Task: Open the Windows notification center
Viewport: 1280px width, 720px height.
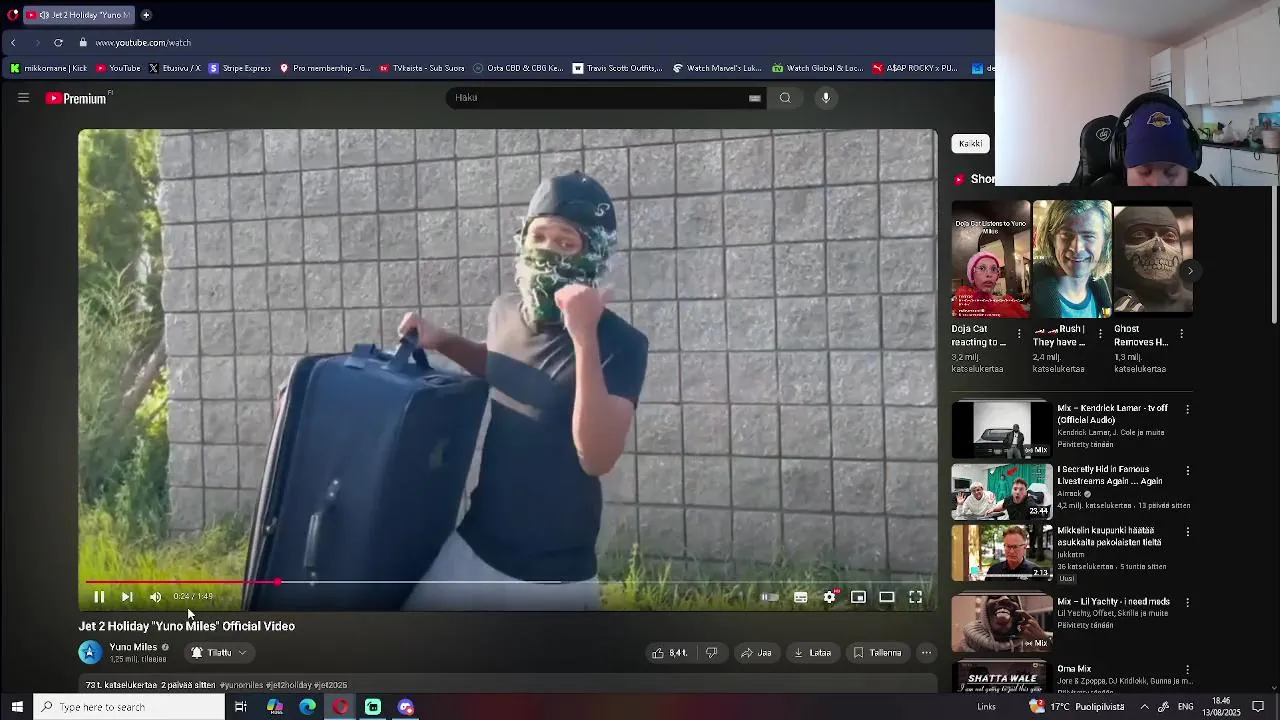Action: (1259, 707)
